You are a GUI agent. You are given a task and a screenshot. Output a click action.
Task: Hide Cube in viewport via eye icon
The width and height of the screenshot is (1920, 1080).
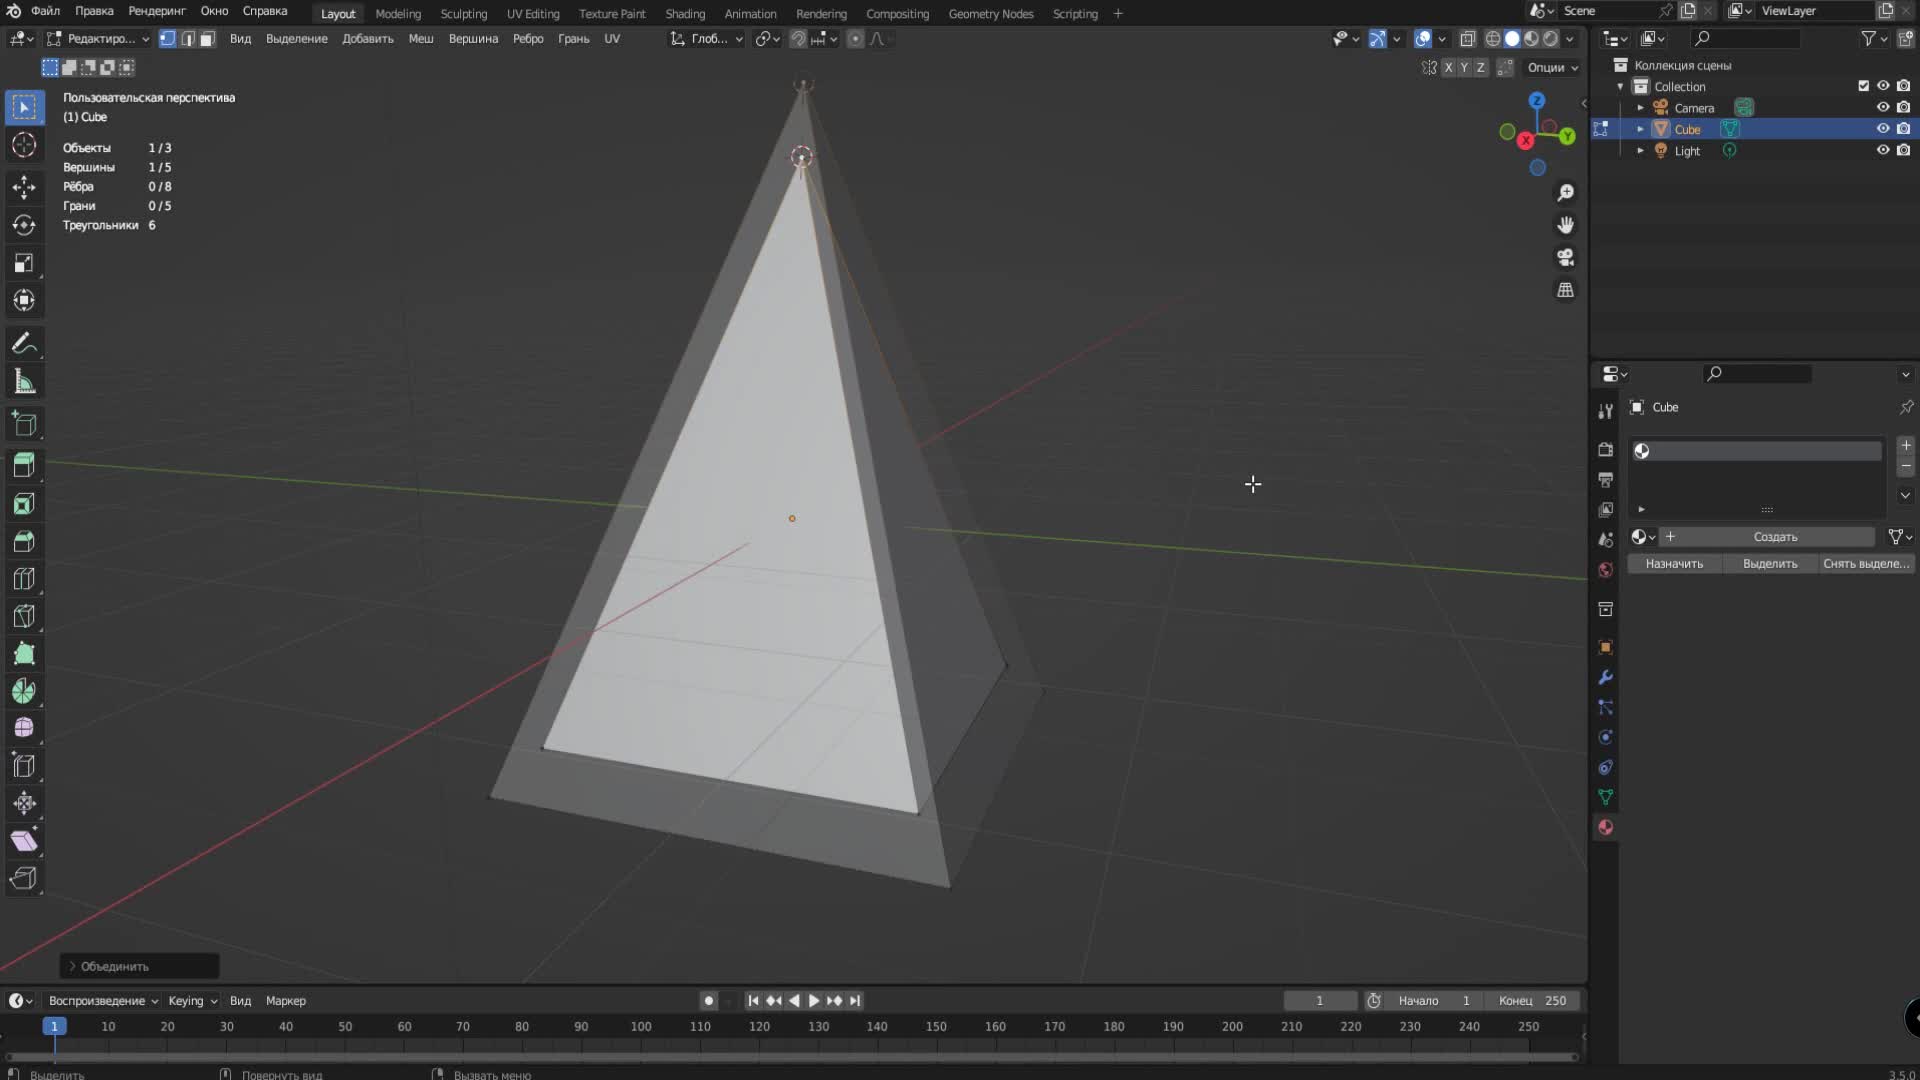1883,129
